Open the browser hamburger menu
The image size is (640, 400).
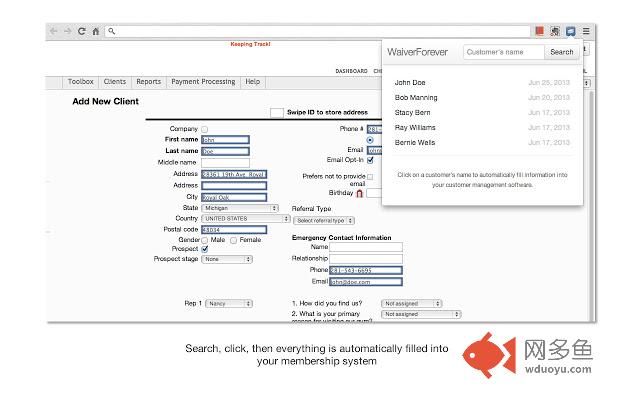[x=586, y=31]
